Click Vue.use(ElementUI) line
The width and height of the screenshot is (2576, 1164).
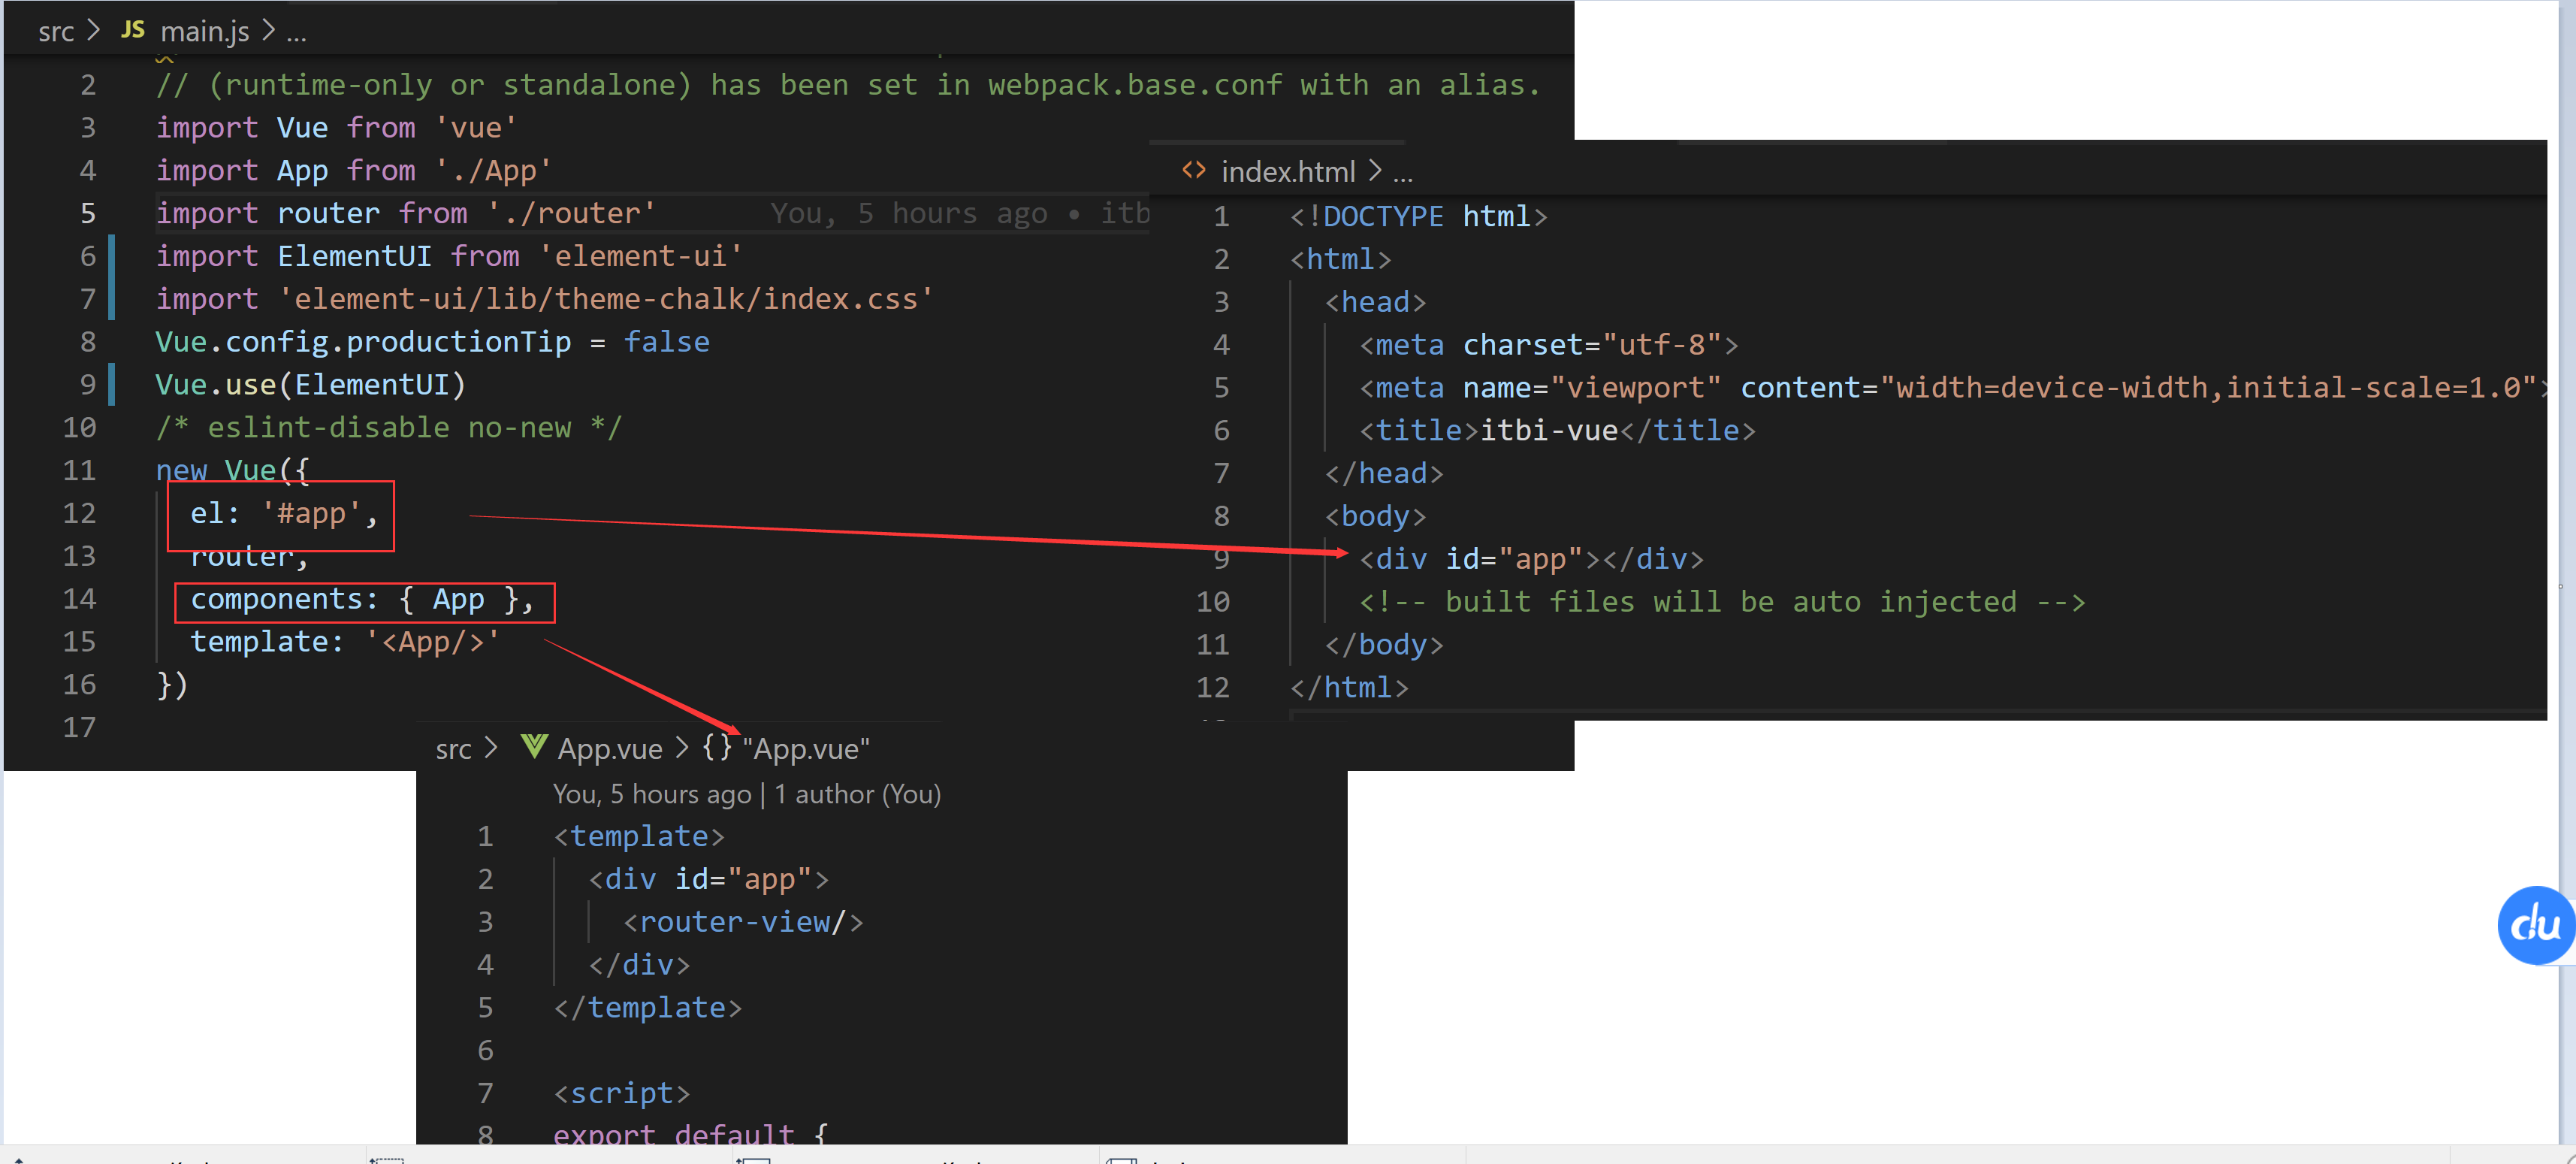310,385
